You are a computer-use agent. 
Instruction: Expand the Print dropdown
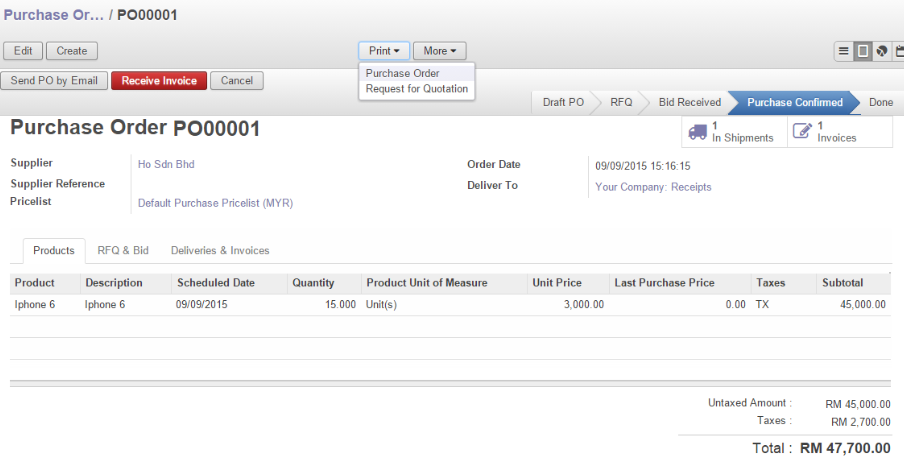[383, 51]
